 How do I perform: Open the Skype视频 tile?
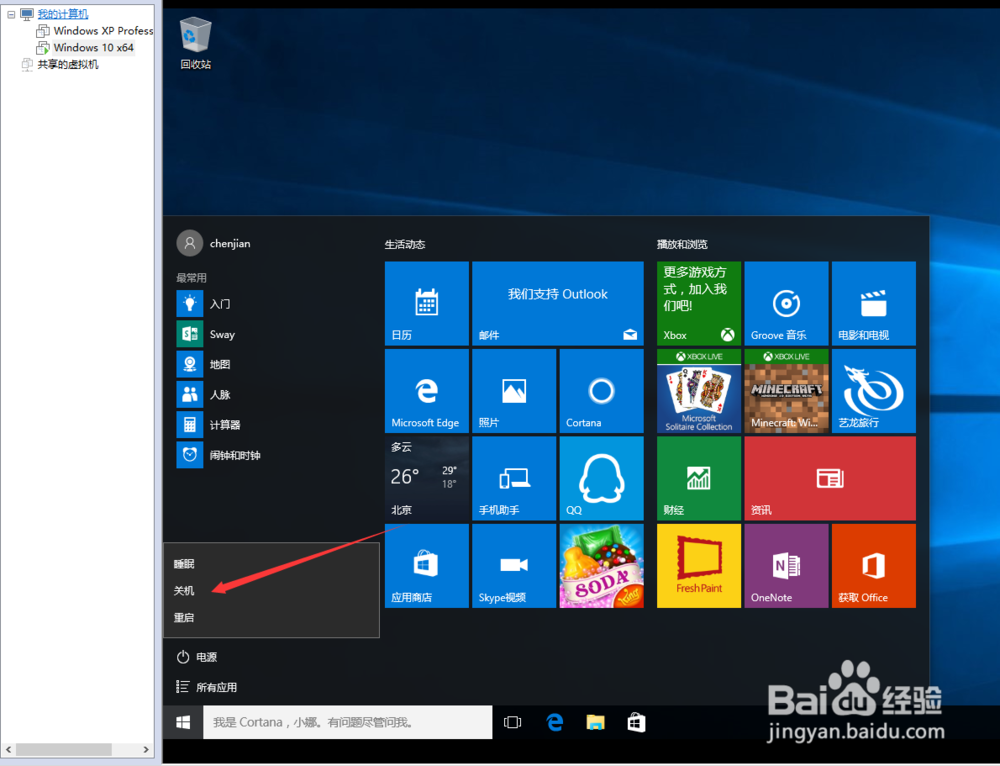click(x=514, y=566)
